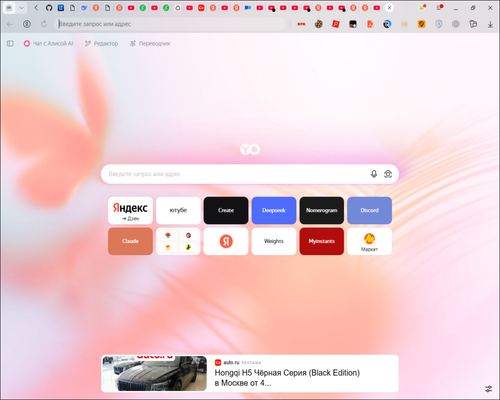Close the active new tab

pos(389,7)
